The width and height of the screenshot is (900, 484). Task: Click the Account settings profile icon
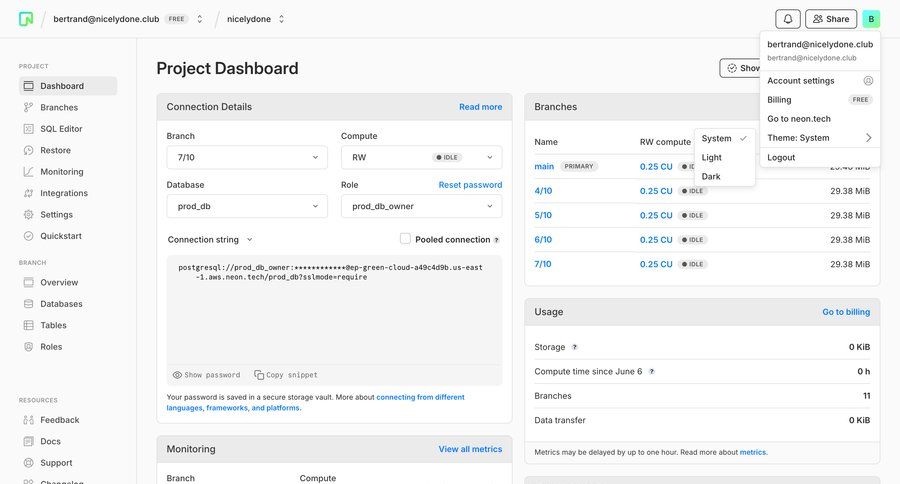[868, 81]
